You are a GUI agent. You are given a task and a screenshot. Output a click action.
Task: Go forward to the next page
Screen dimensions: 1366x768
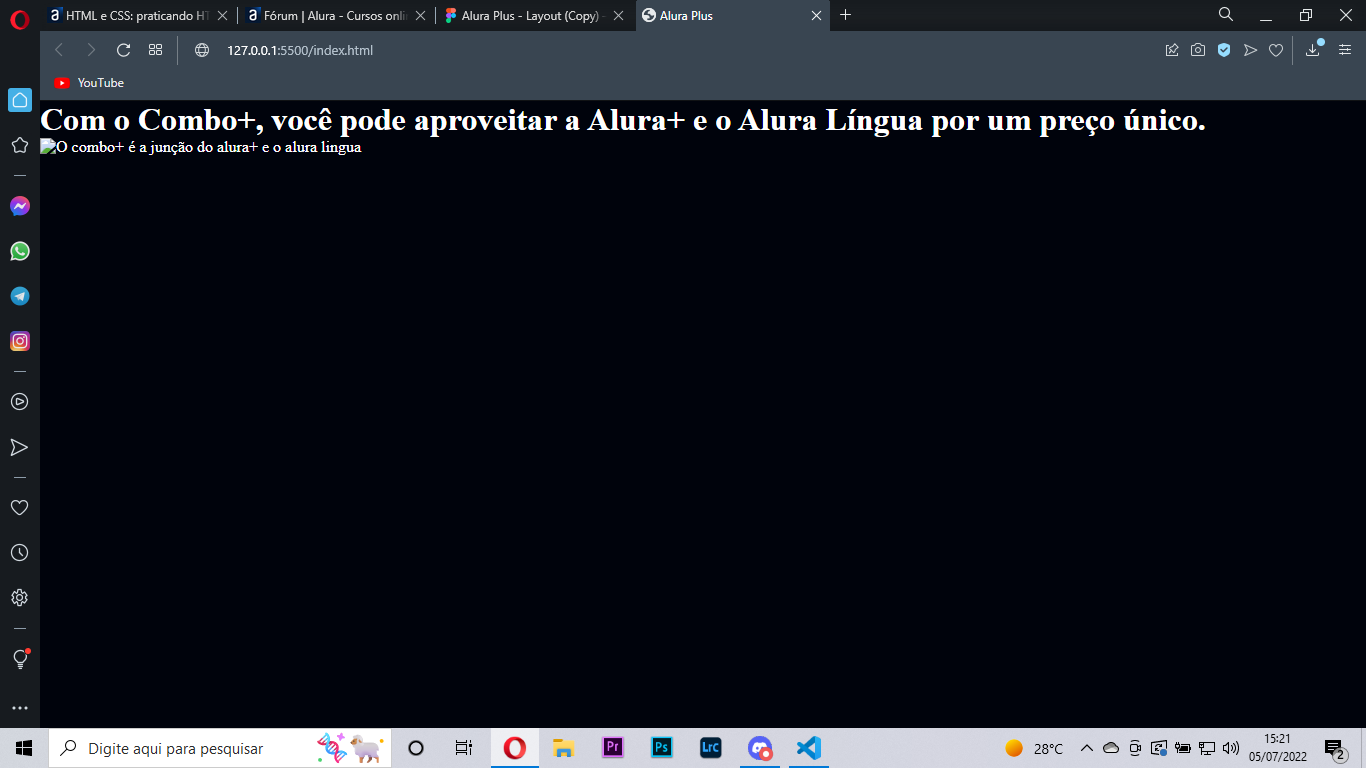point(91,50)
